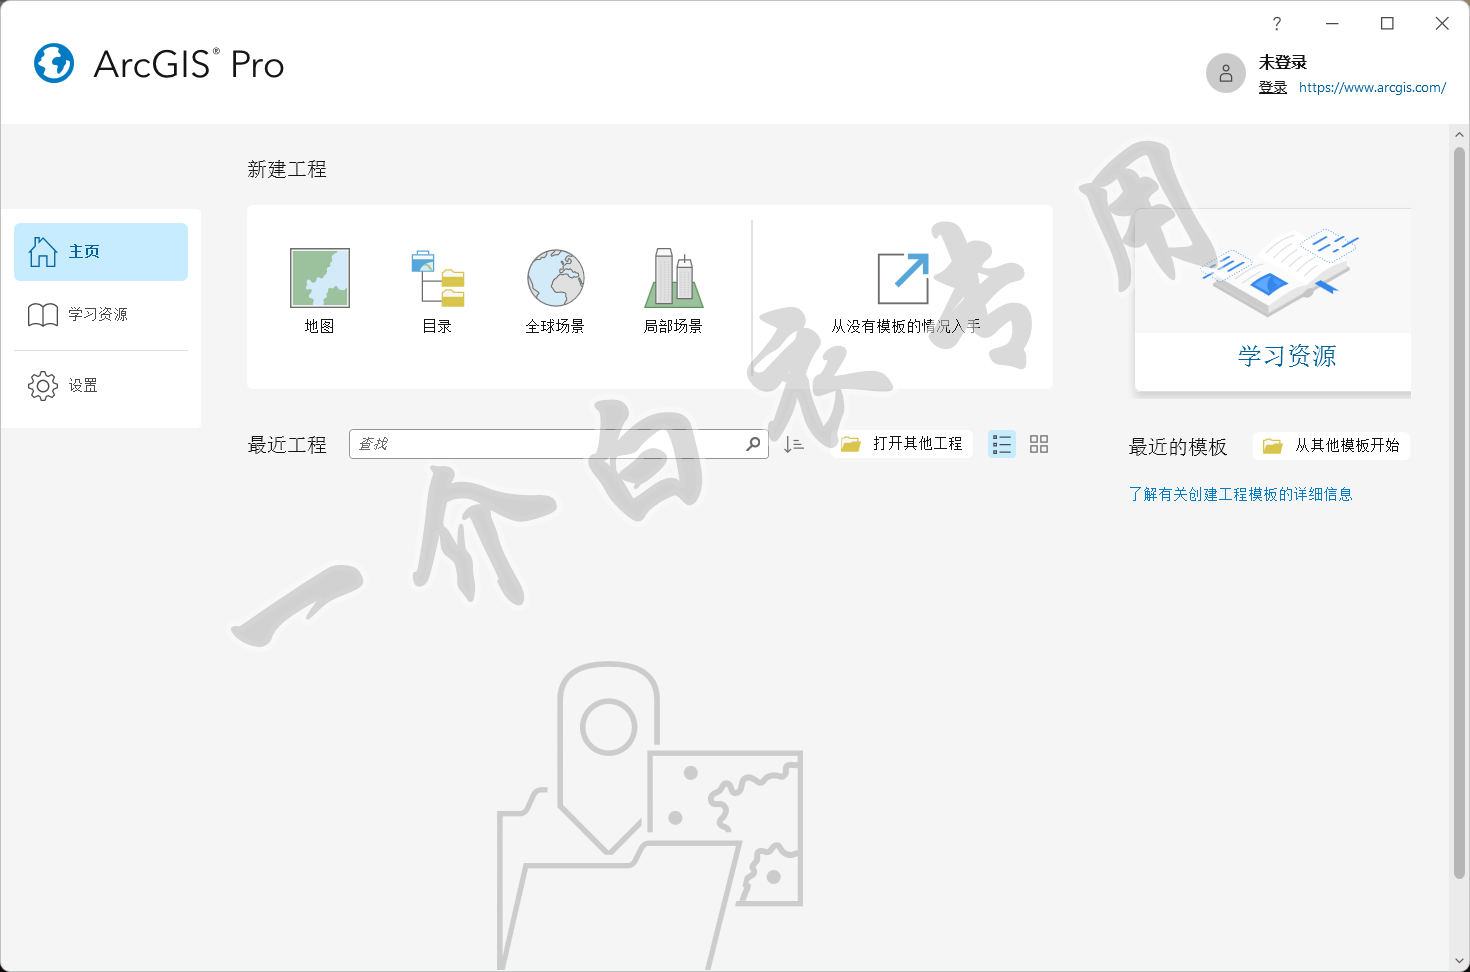Create a new Local Scene (局部场景) project

tap(673, 291)
